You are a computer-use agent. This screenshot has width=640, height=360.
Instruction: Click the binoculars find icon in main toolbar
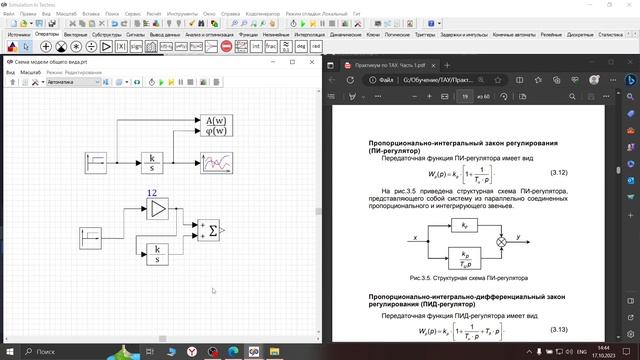(x=201, y=24)
